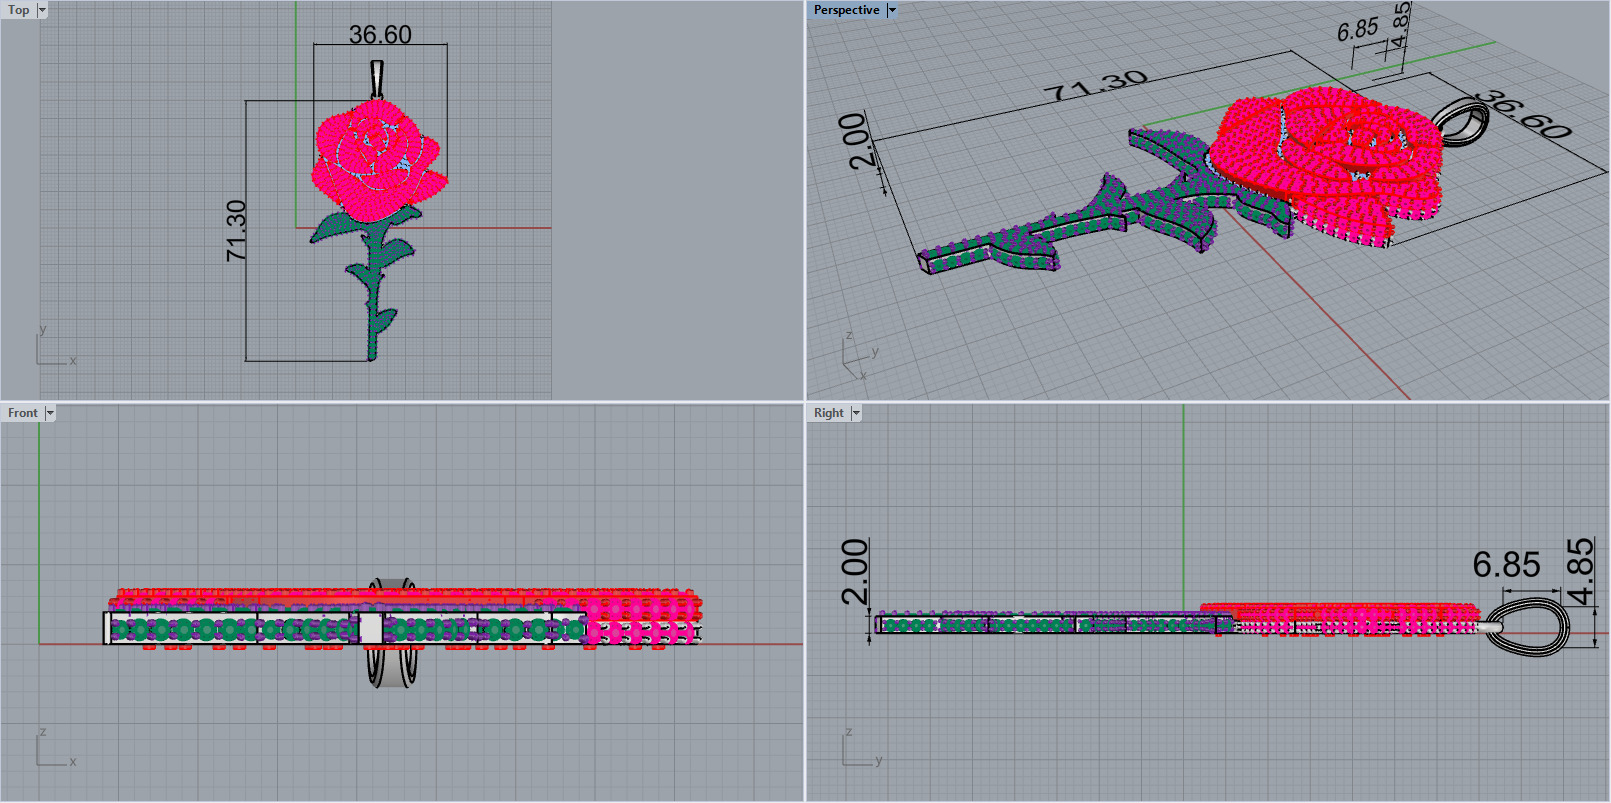Select the 36.60 dimension in Top view
The width and height of the screenshot is (1611, 803).
380,35
